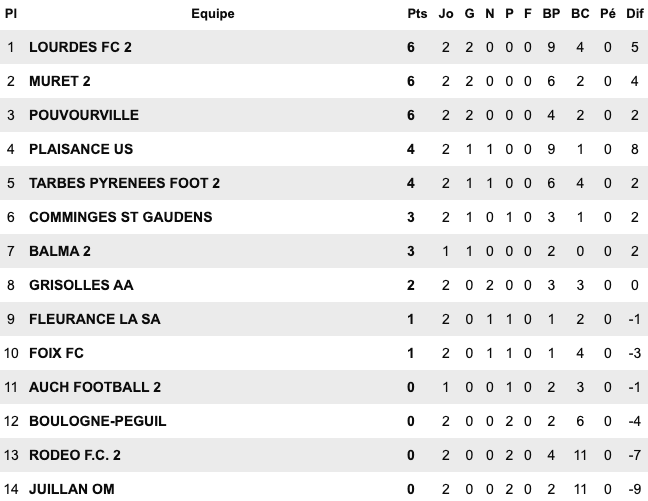Click the RODEO F.C. 2 team name
648x501 pixels.
75,455
